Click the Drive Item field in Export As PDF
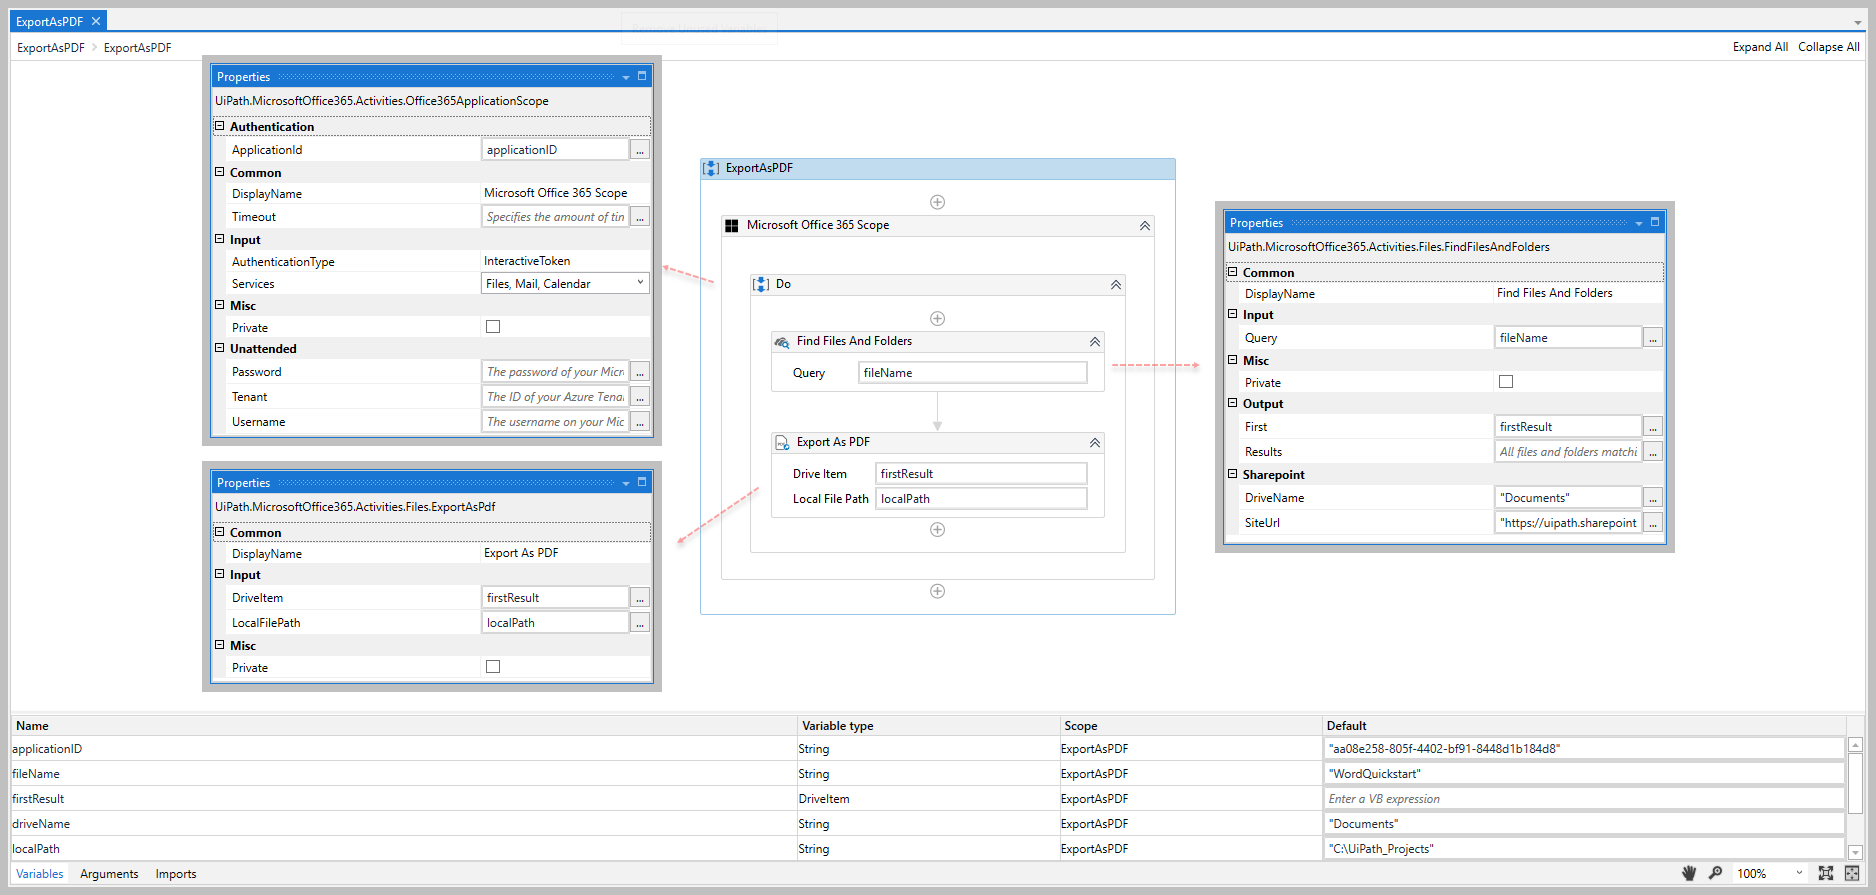The image size is (1876, 895). (x=981, y=474)
